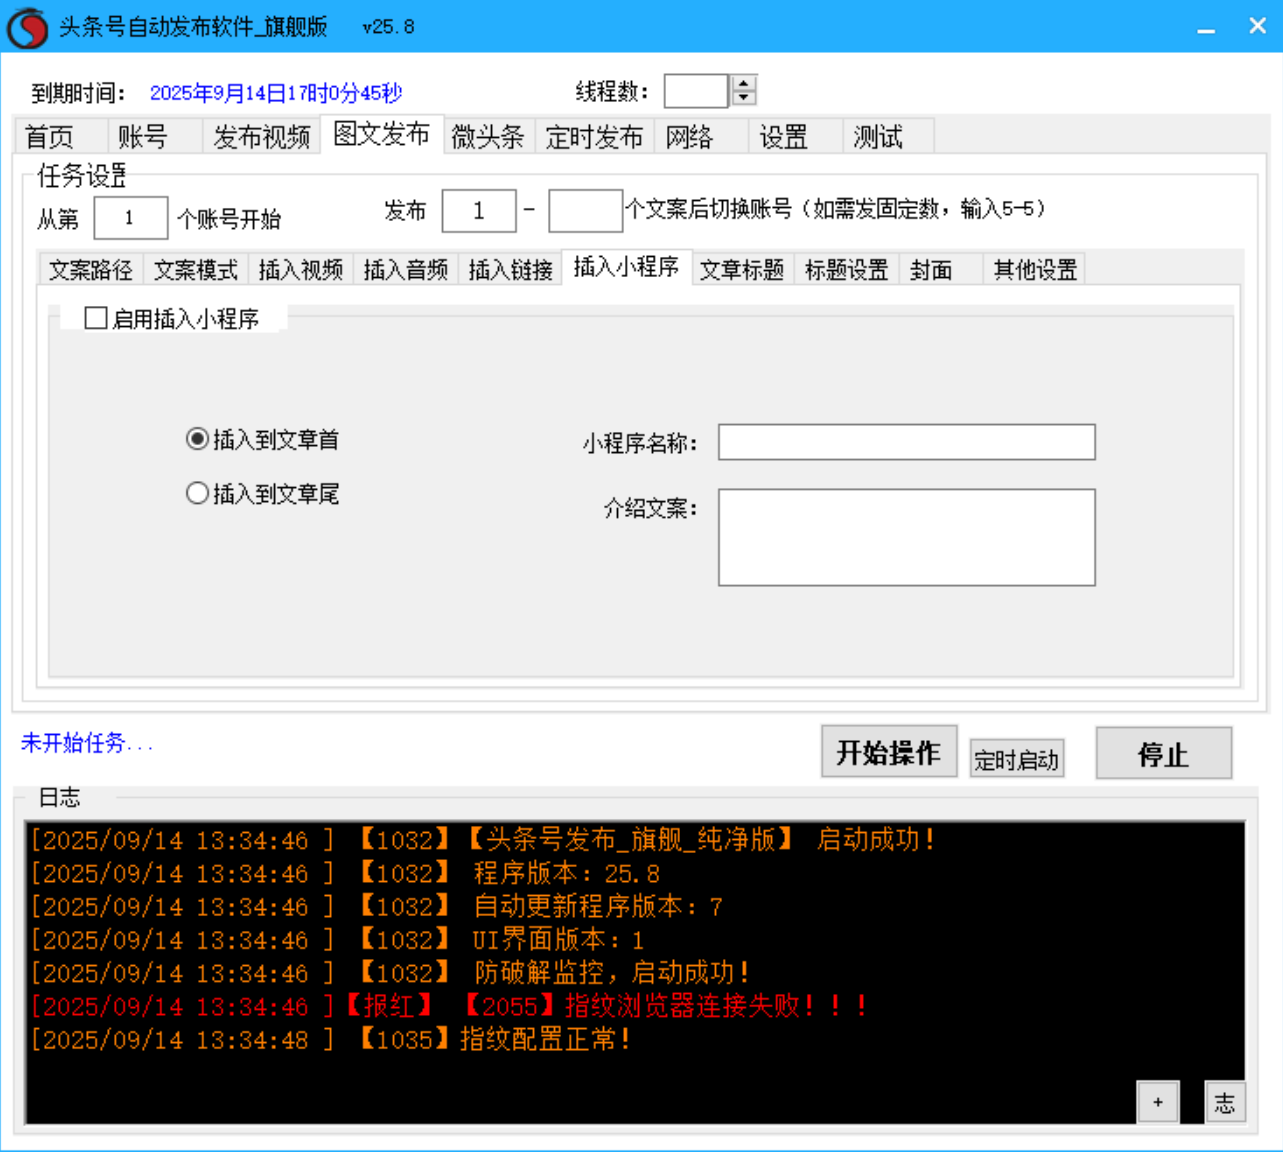Click the "志" icon in the log panel
The height and width of the screenshot is (1152, 1283).
click(x=1225, y=1101)
